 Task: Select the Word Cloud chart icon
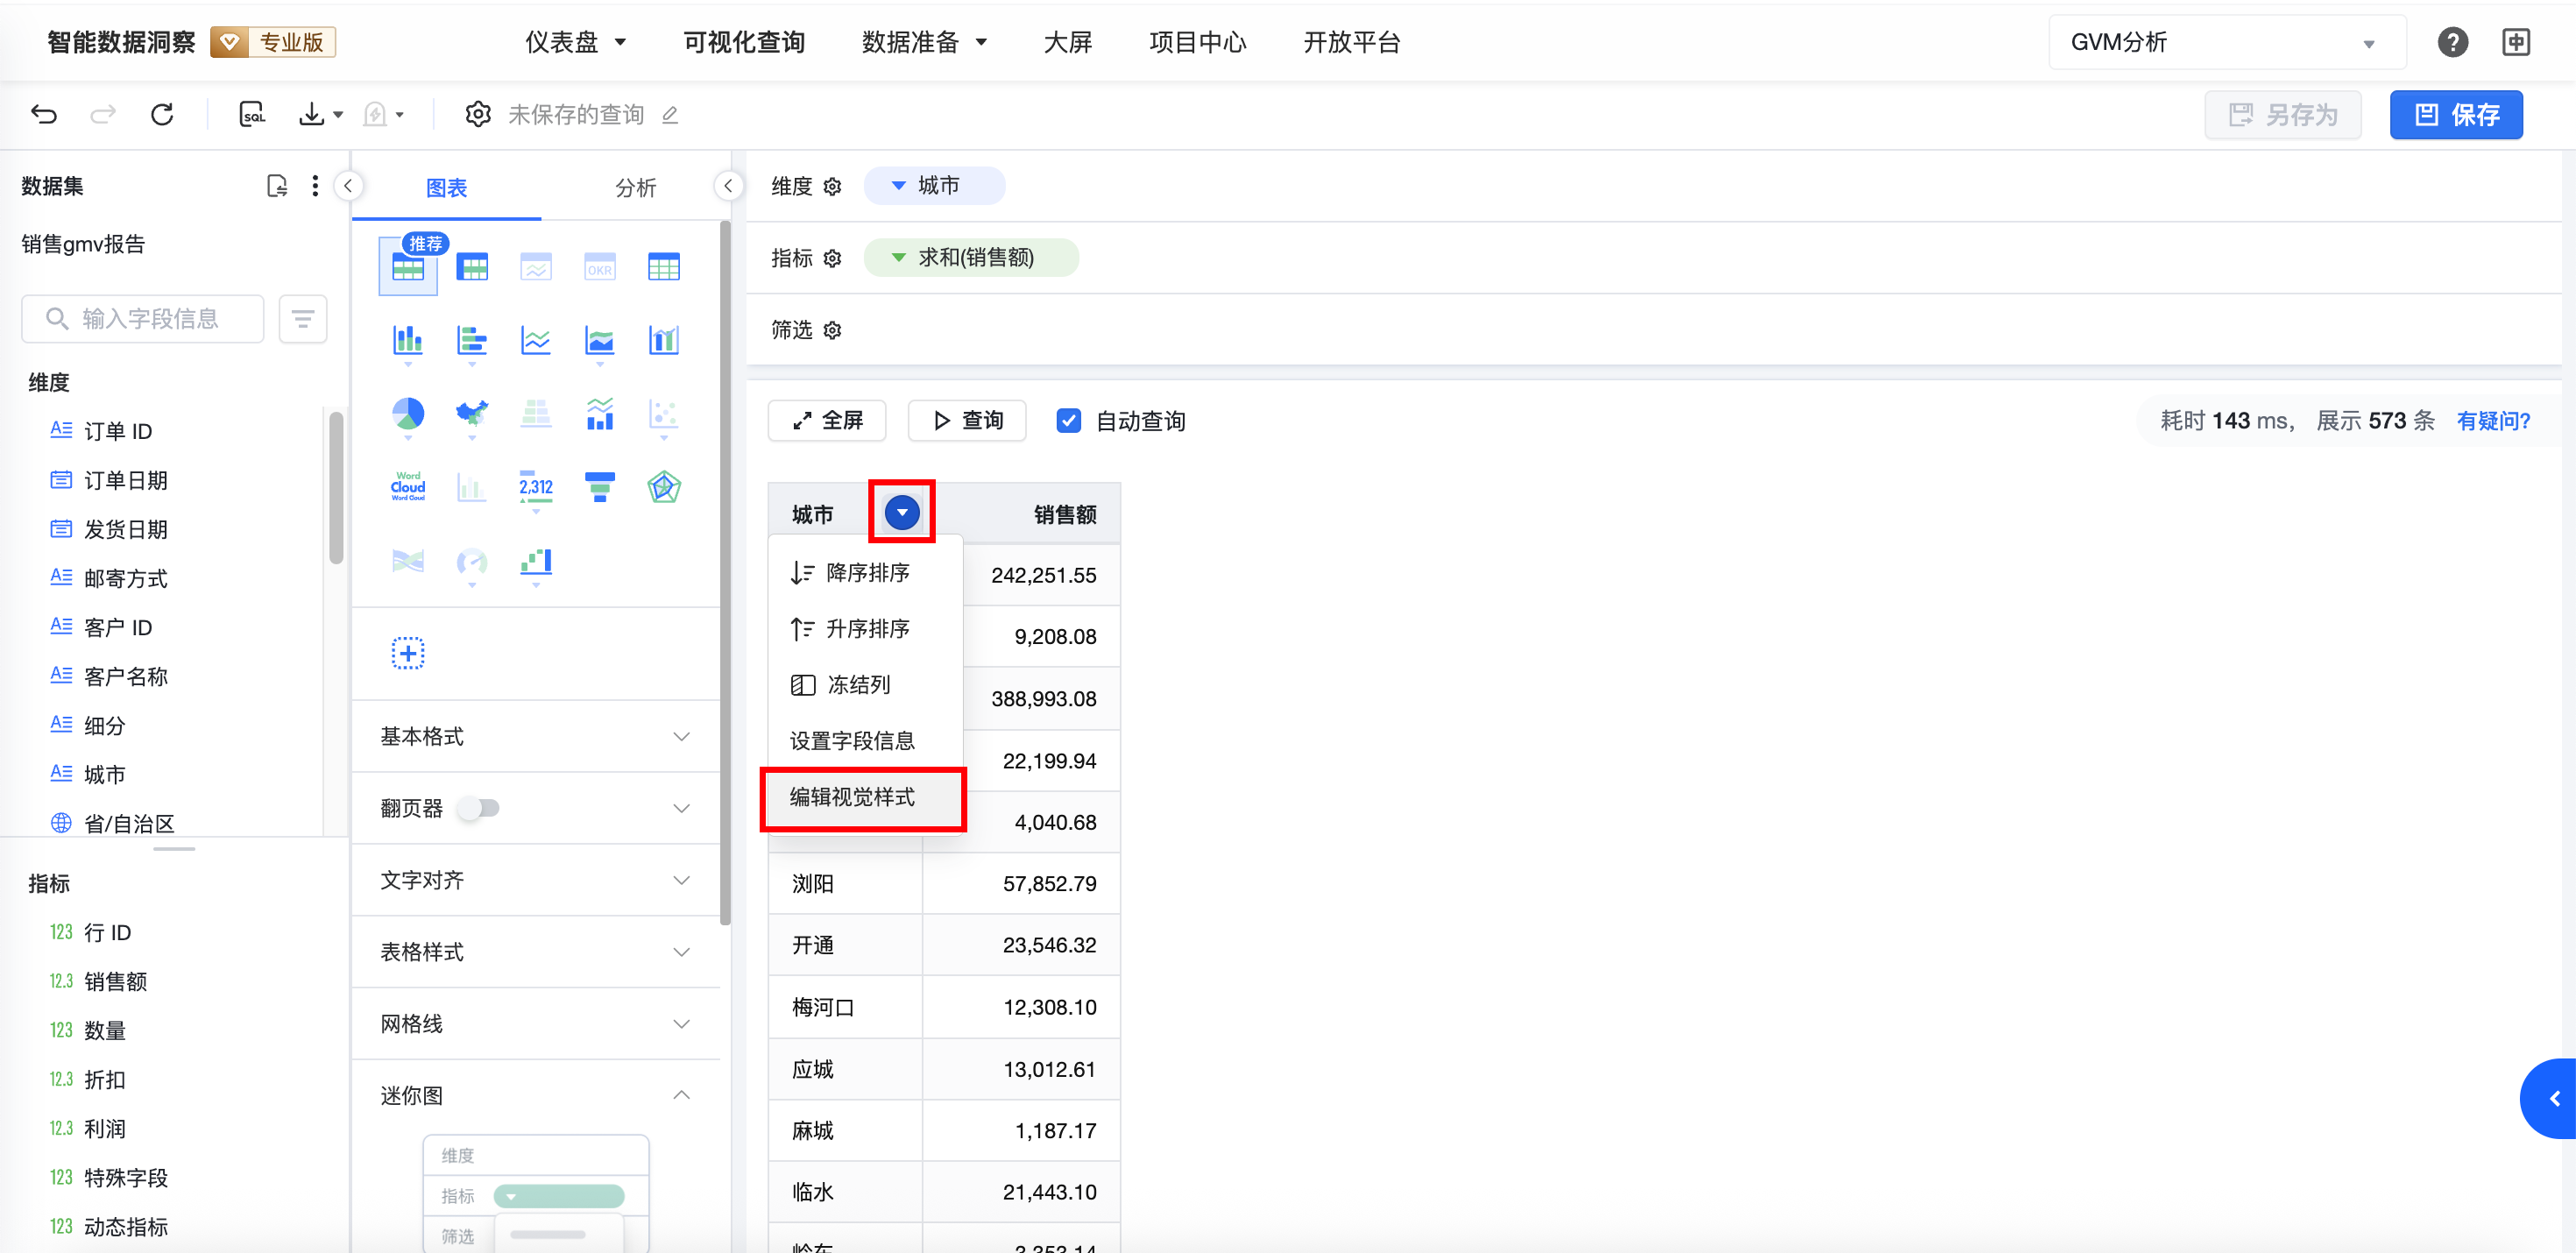pyautogui.click(x=408, y=487)
